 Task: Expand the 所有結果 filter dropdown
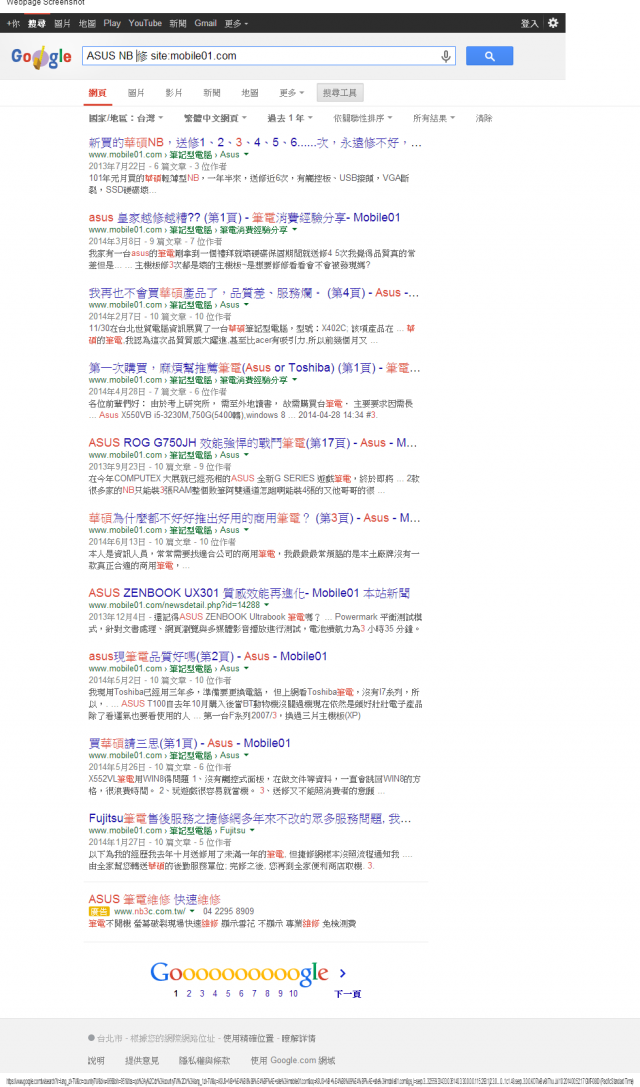[433, 118]
